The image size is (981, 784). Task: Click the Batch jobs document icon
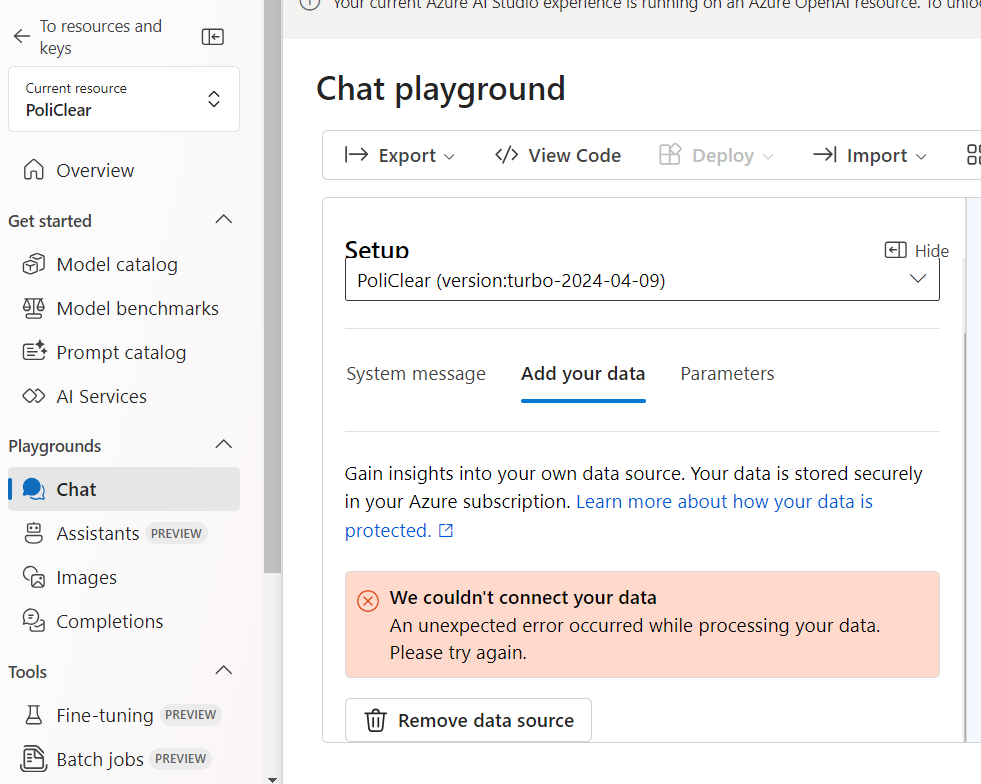click(34, 759)
